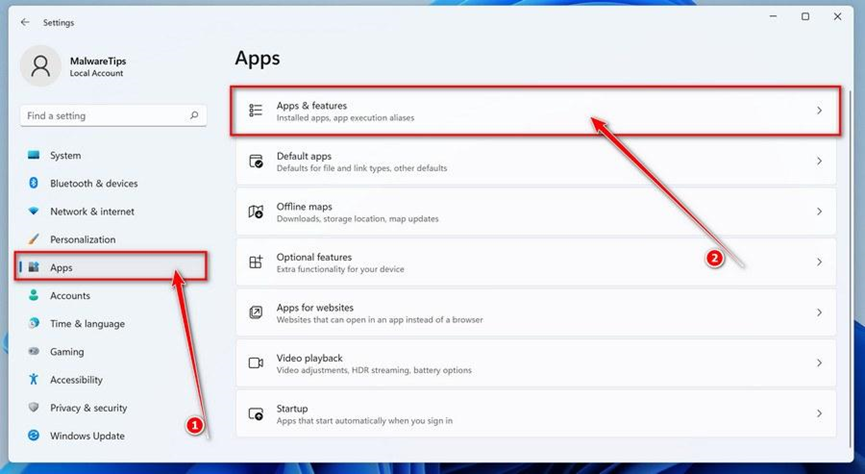865x474 pixels.
Task: Close the Settings window
Action: [837, 17]
